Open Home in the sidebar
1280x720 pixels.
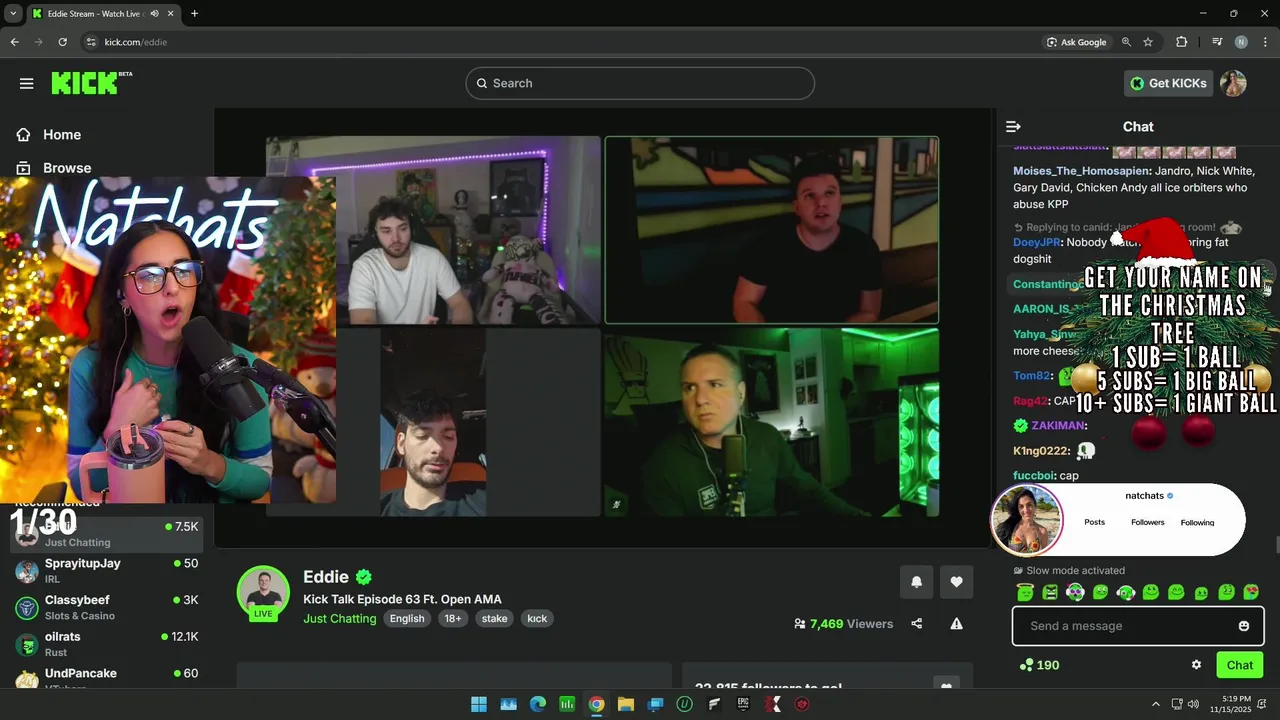(x=51, y=135)
